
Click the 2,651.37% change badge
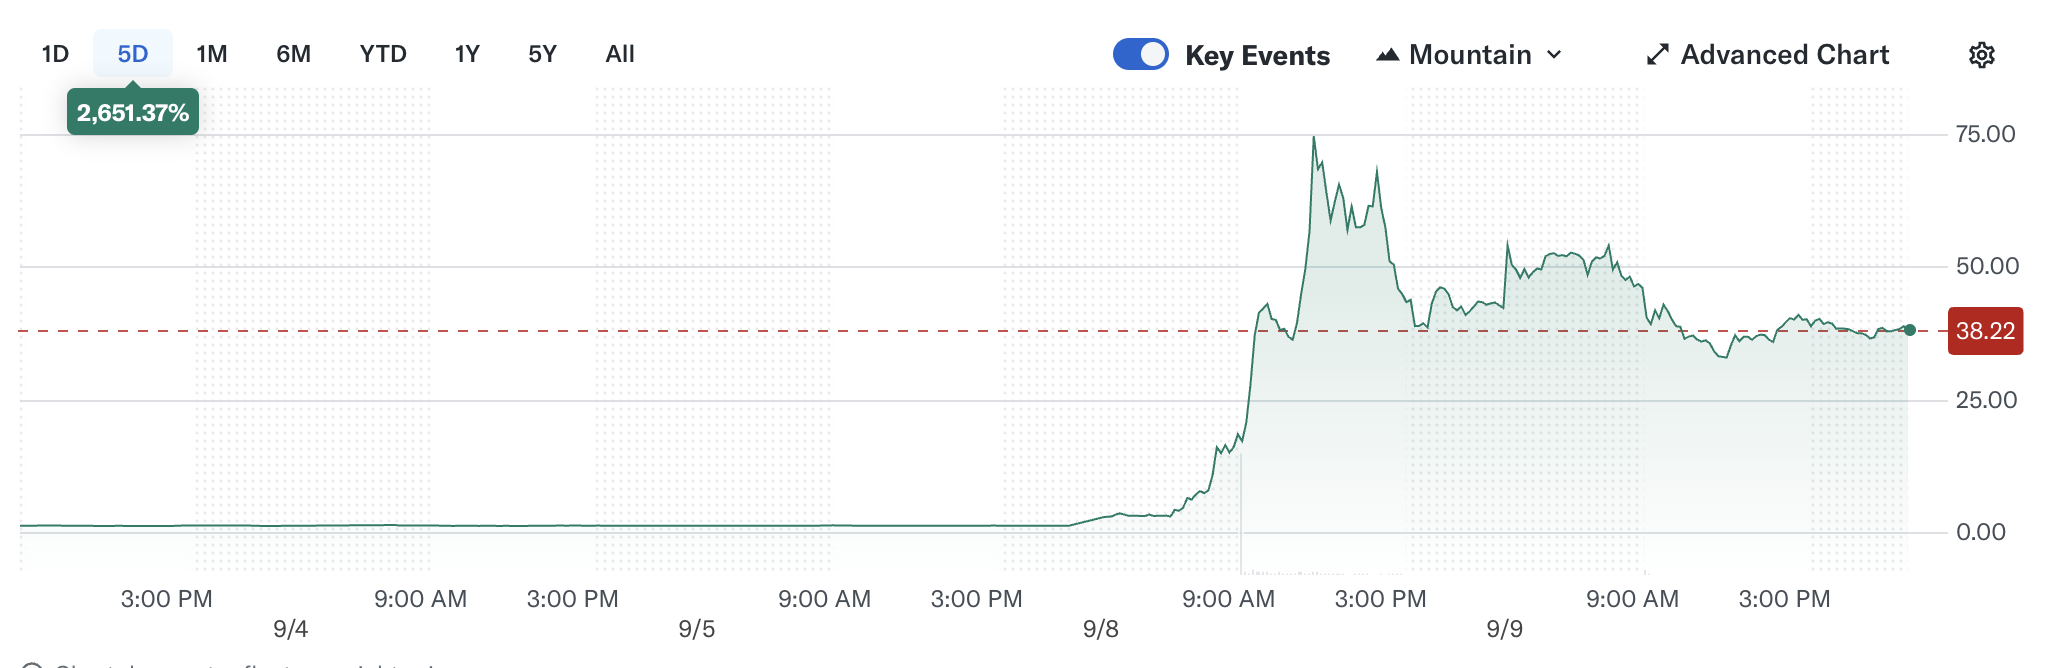[133, 113]
